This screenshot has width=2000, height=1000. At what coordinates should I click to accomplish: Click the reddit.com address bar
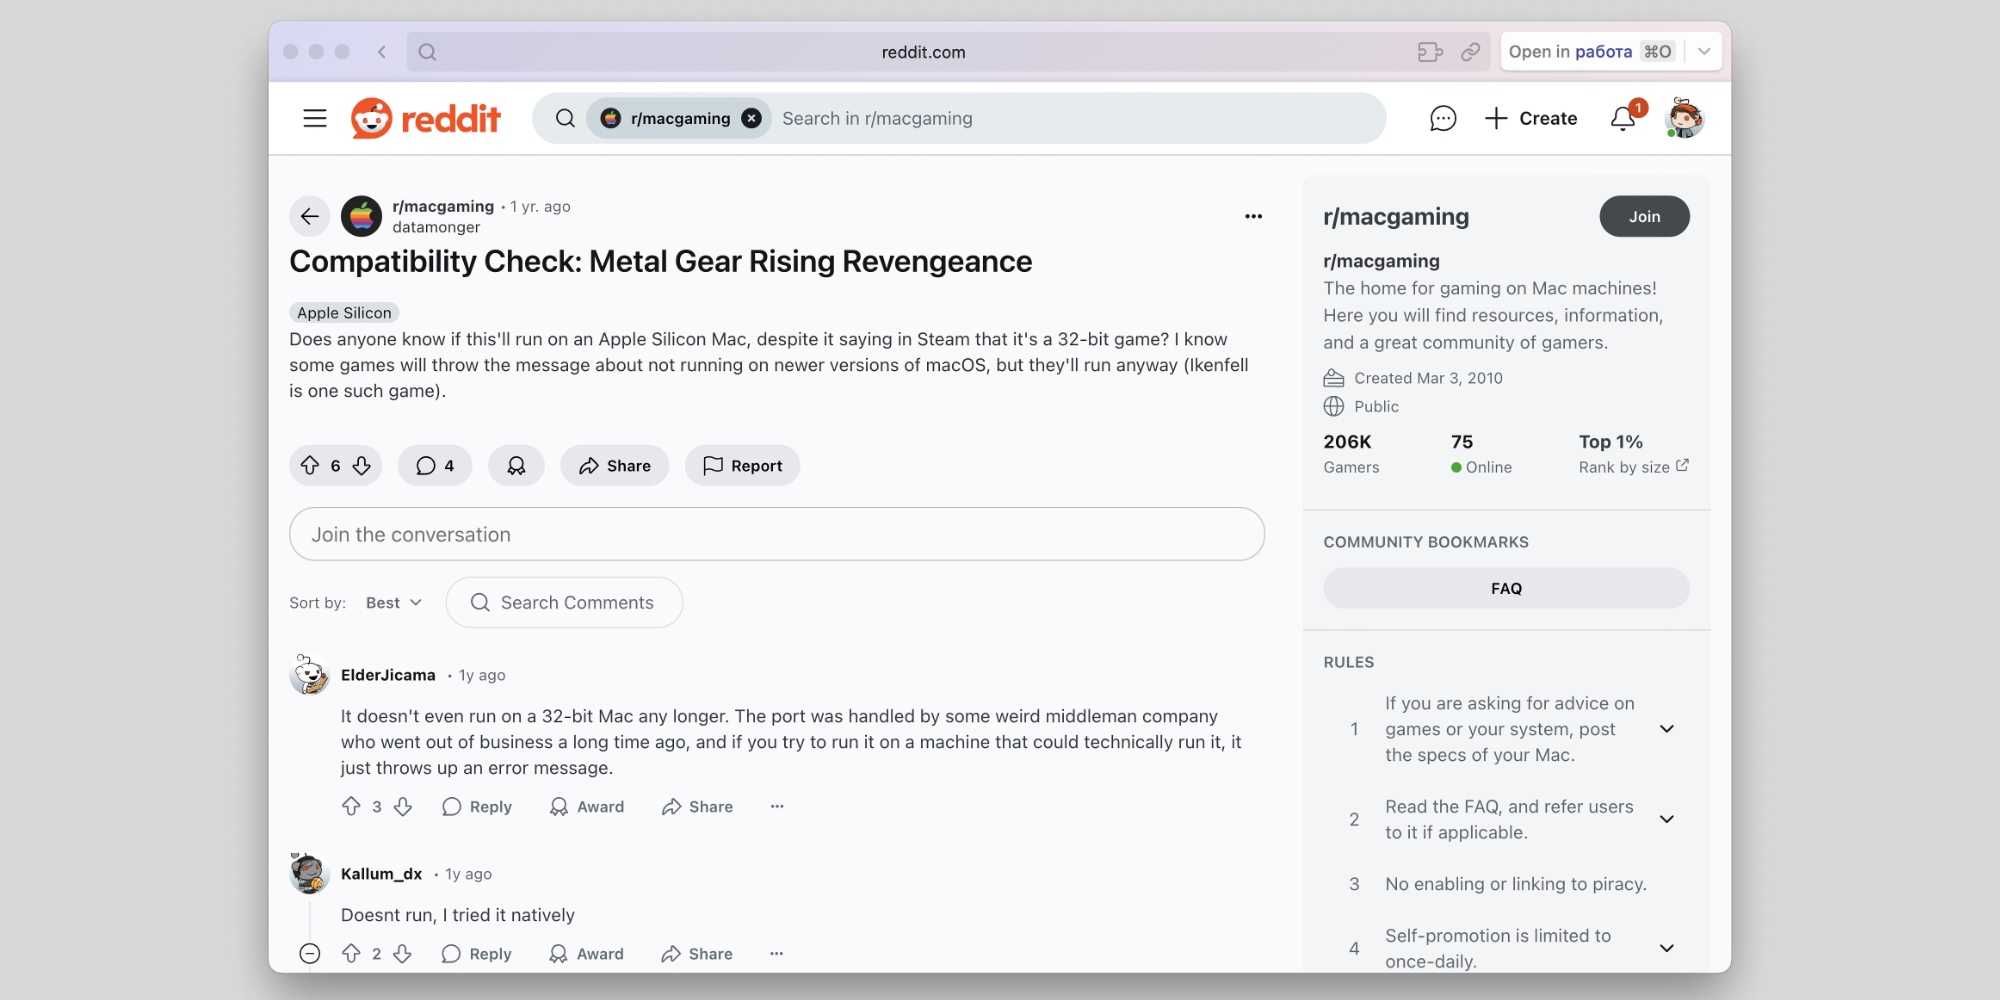[x=923, y=52]
